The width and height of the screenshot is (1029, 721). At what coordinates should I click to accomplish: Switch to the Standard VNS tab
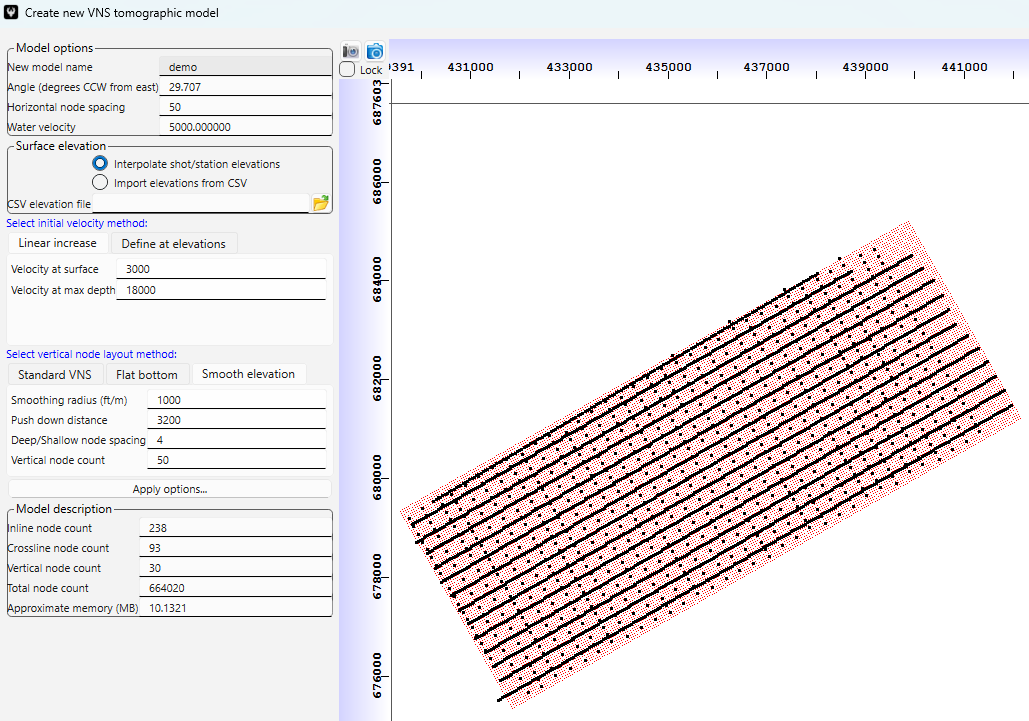coord(55,375)
